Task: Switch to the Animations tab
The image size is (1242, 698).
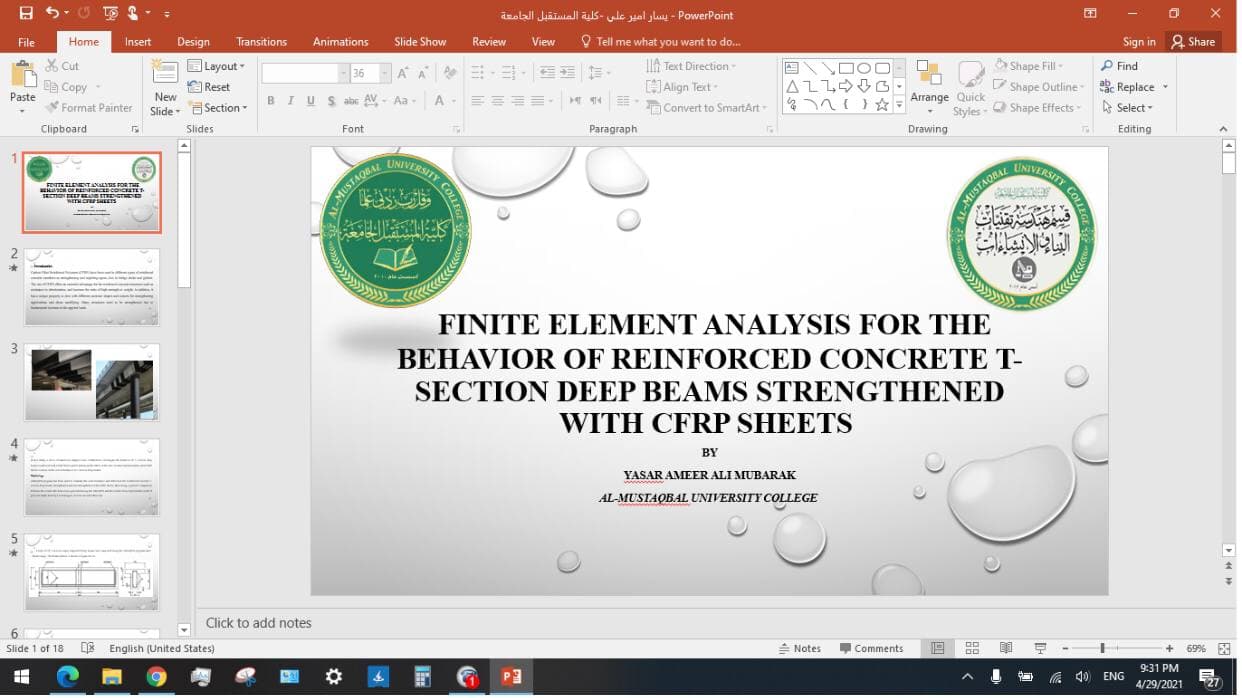Action: [340, 42]
